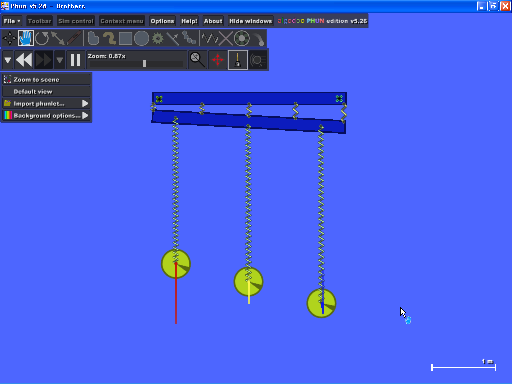513x385 pixels.
Task: Select the Move tool with four arrows
Action: [x=9, y=39]
